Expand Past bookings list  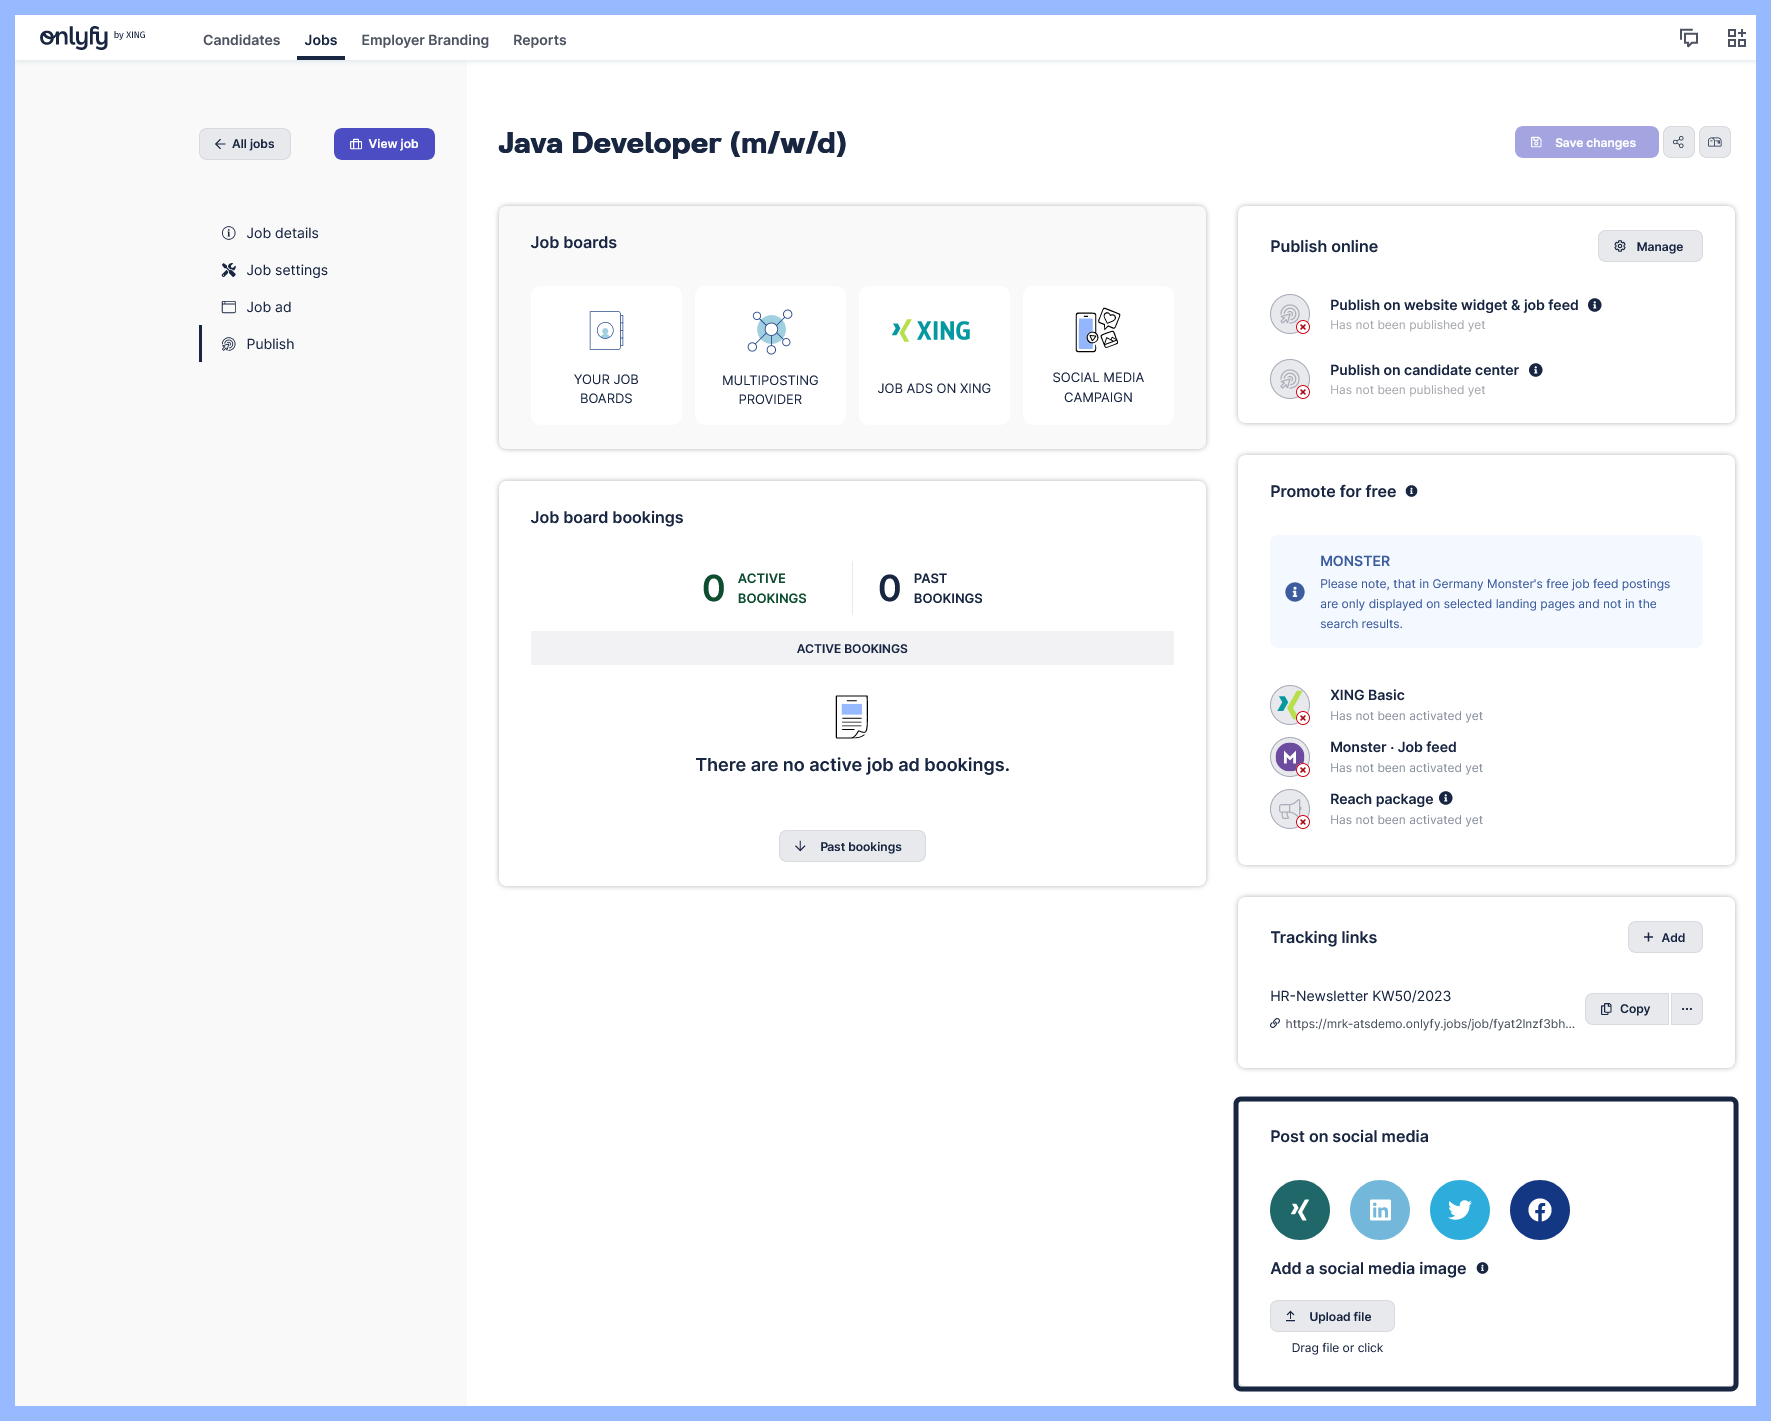point(852,846)
